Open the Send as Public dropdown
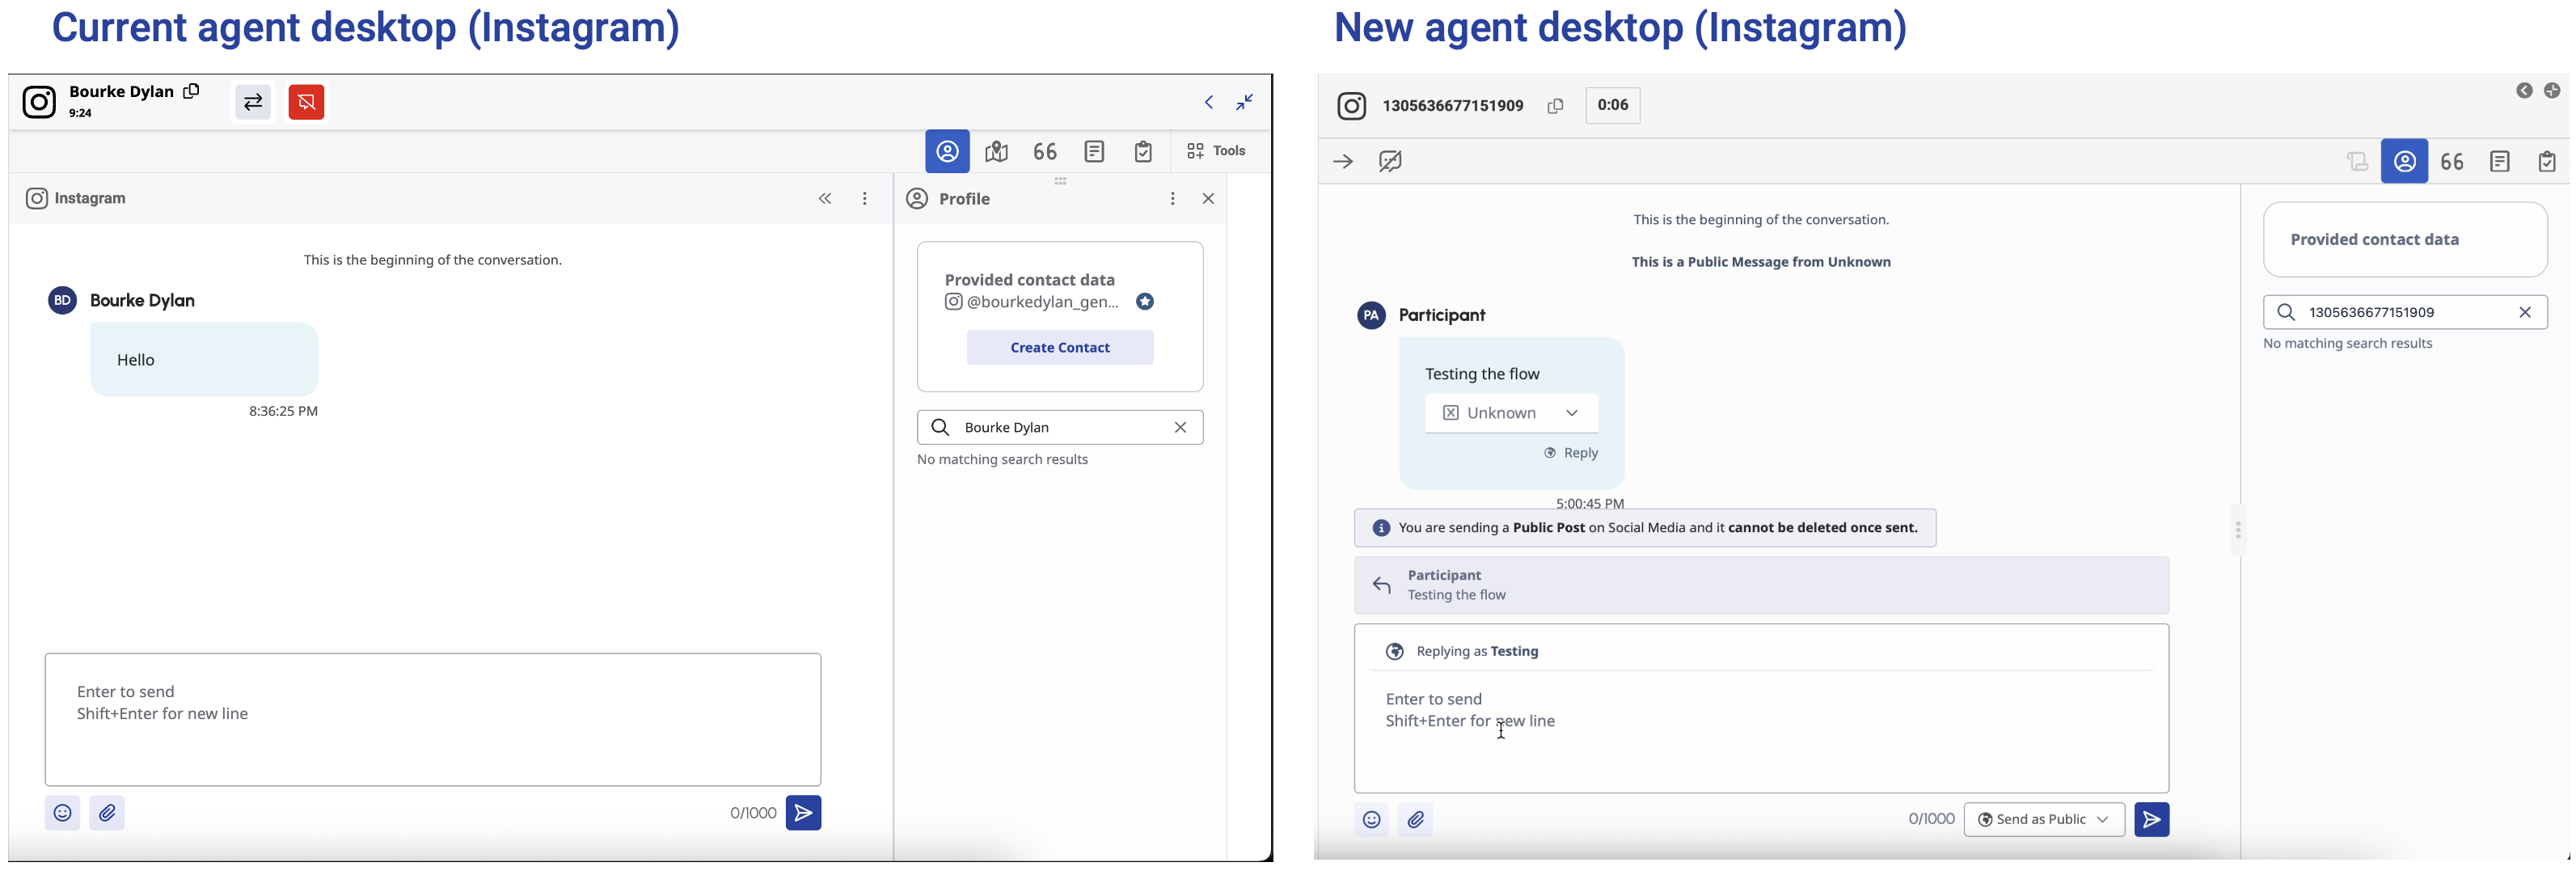Viewport: 2576px width, 875px height. (2043, 820)
